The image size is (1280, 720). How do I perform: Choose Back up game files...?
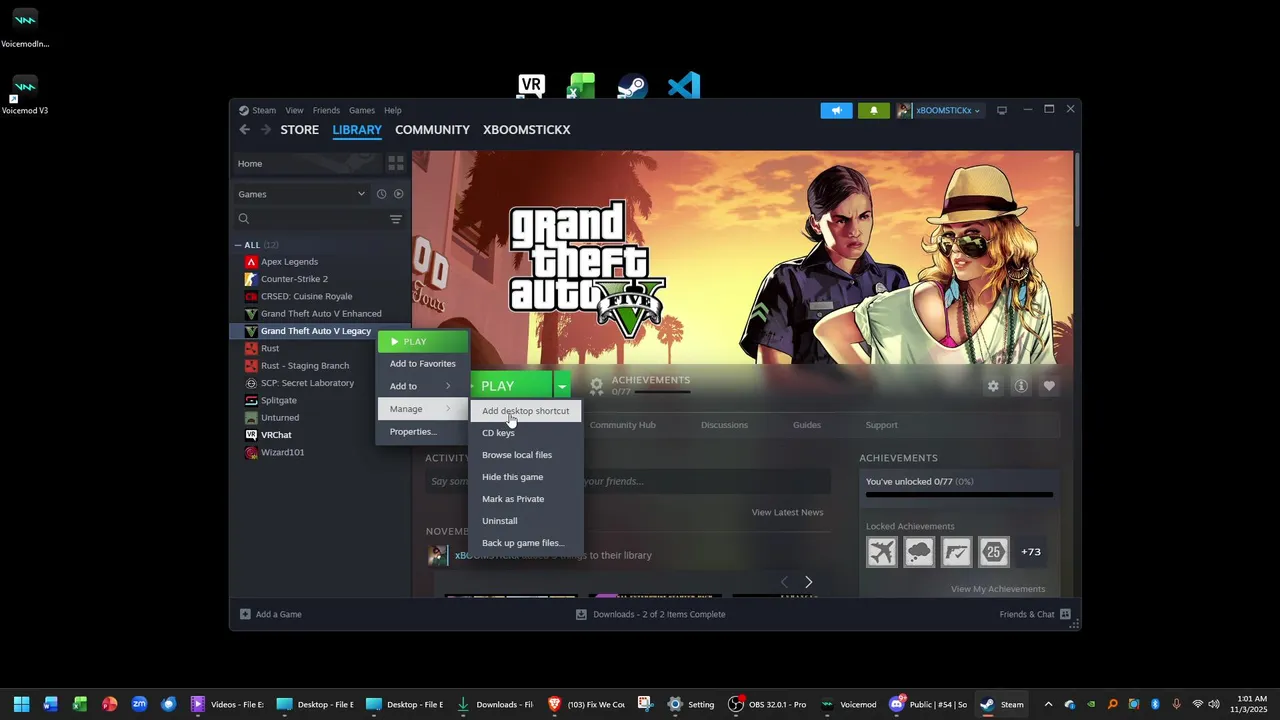(526, 543)
